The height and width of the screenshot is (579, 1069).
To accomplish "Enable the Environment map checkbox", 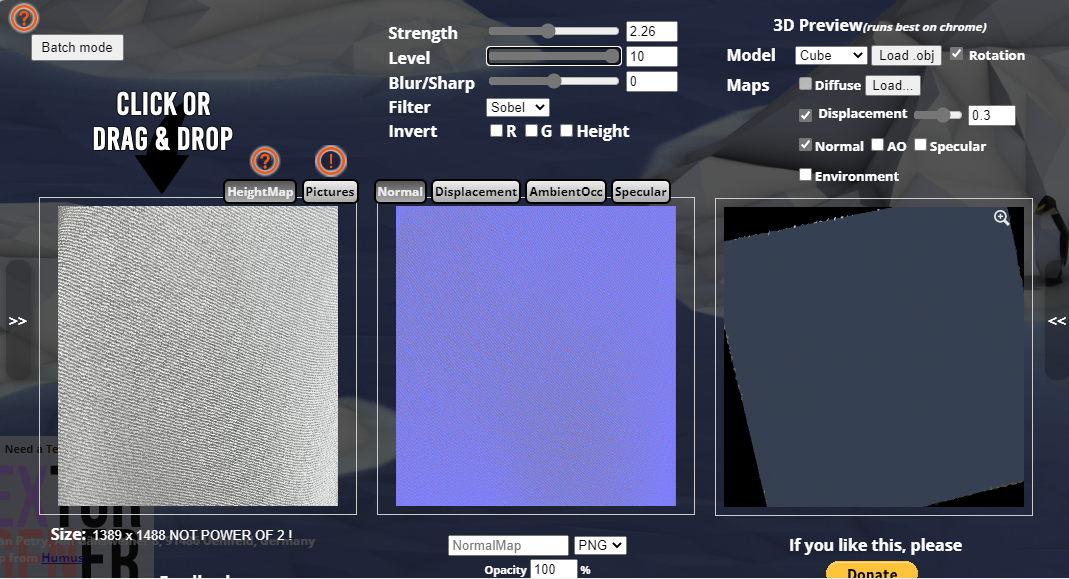I will point(805,174).
